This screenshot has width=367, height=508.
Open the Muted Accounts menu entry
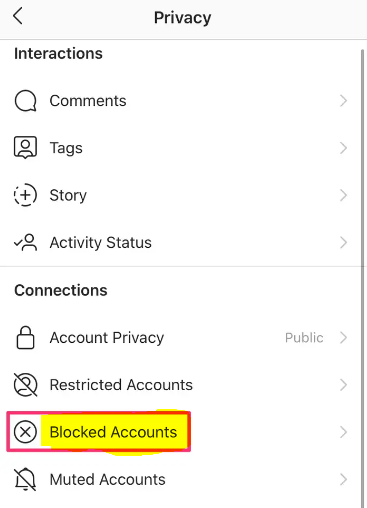pyautogui.click(x=180, y=479)
